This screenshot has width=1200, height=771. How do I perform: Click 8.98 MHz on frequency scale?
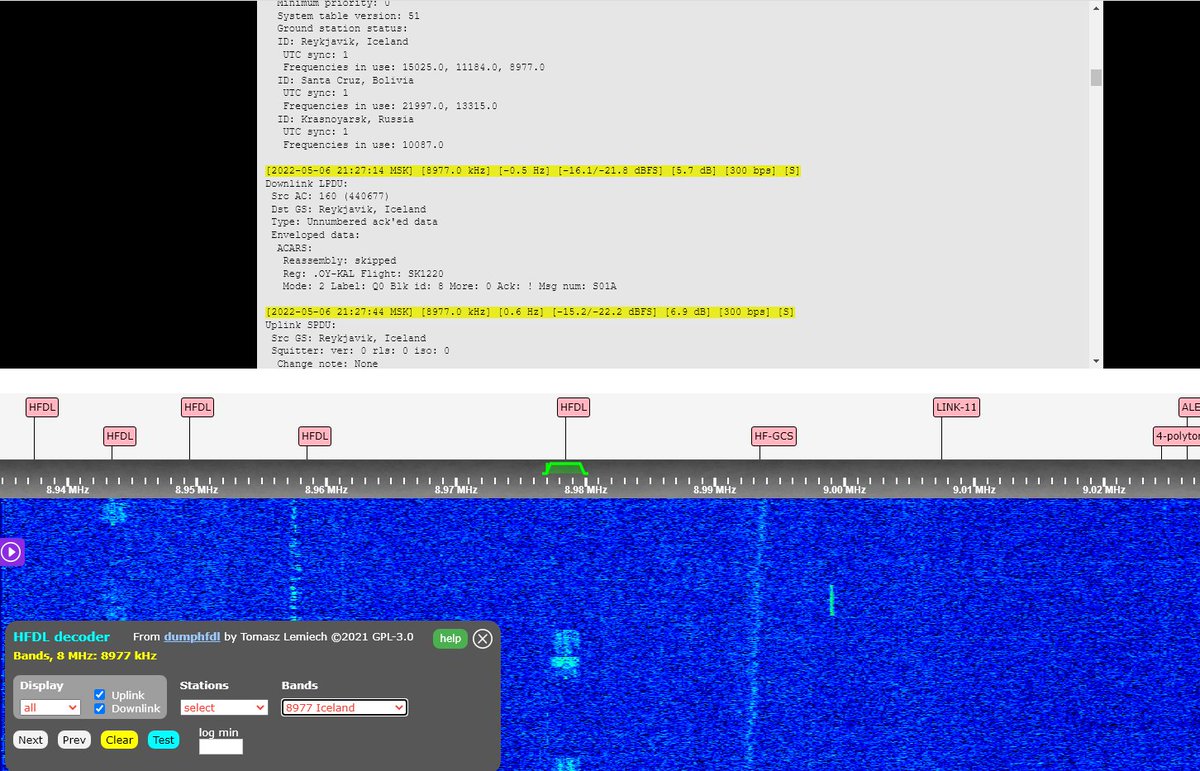584,490
